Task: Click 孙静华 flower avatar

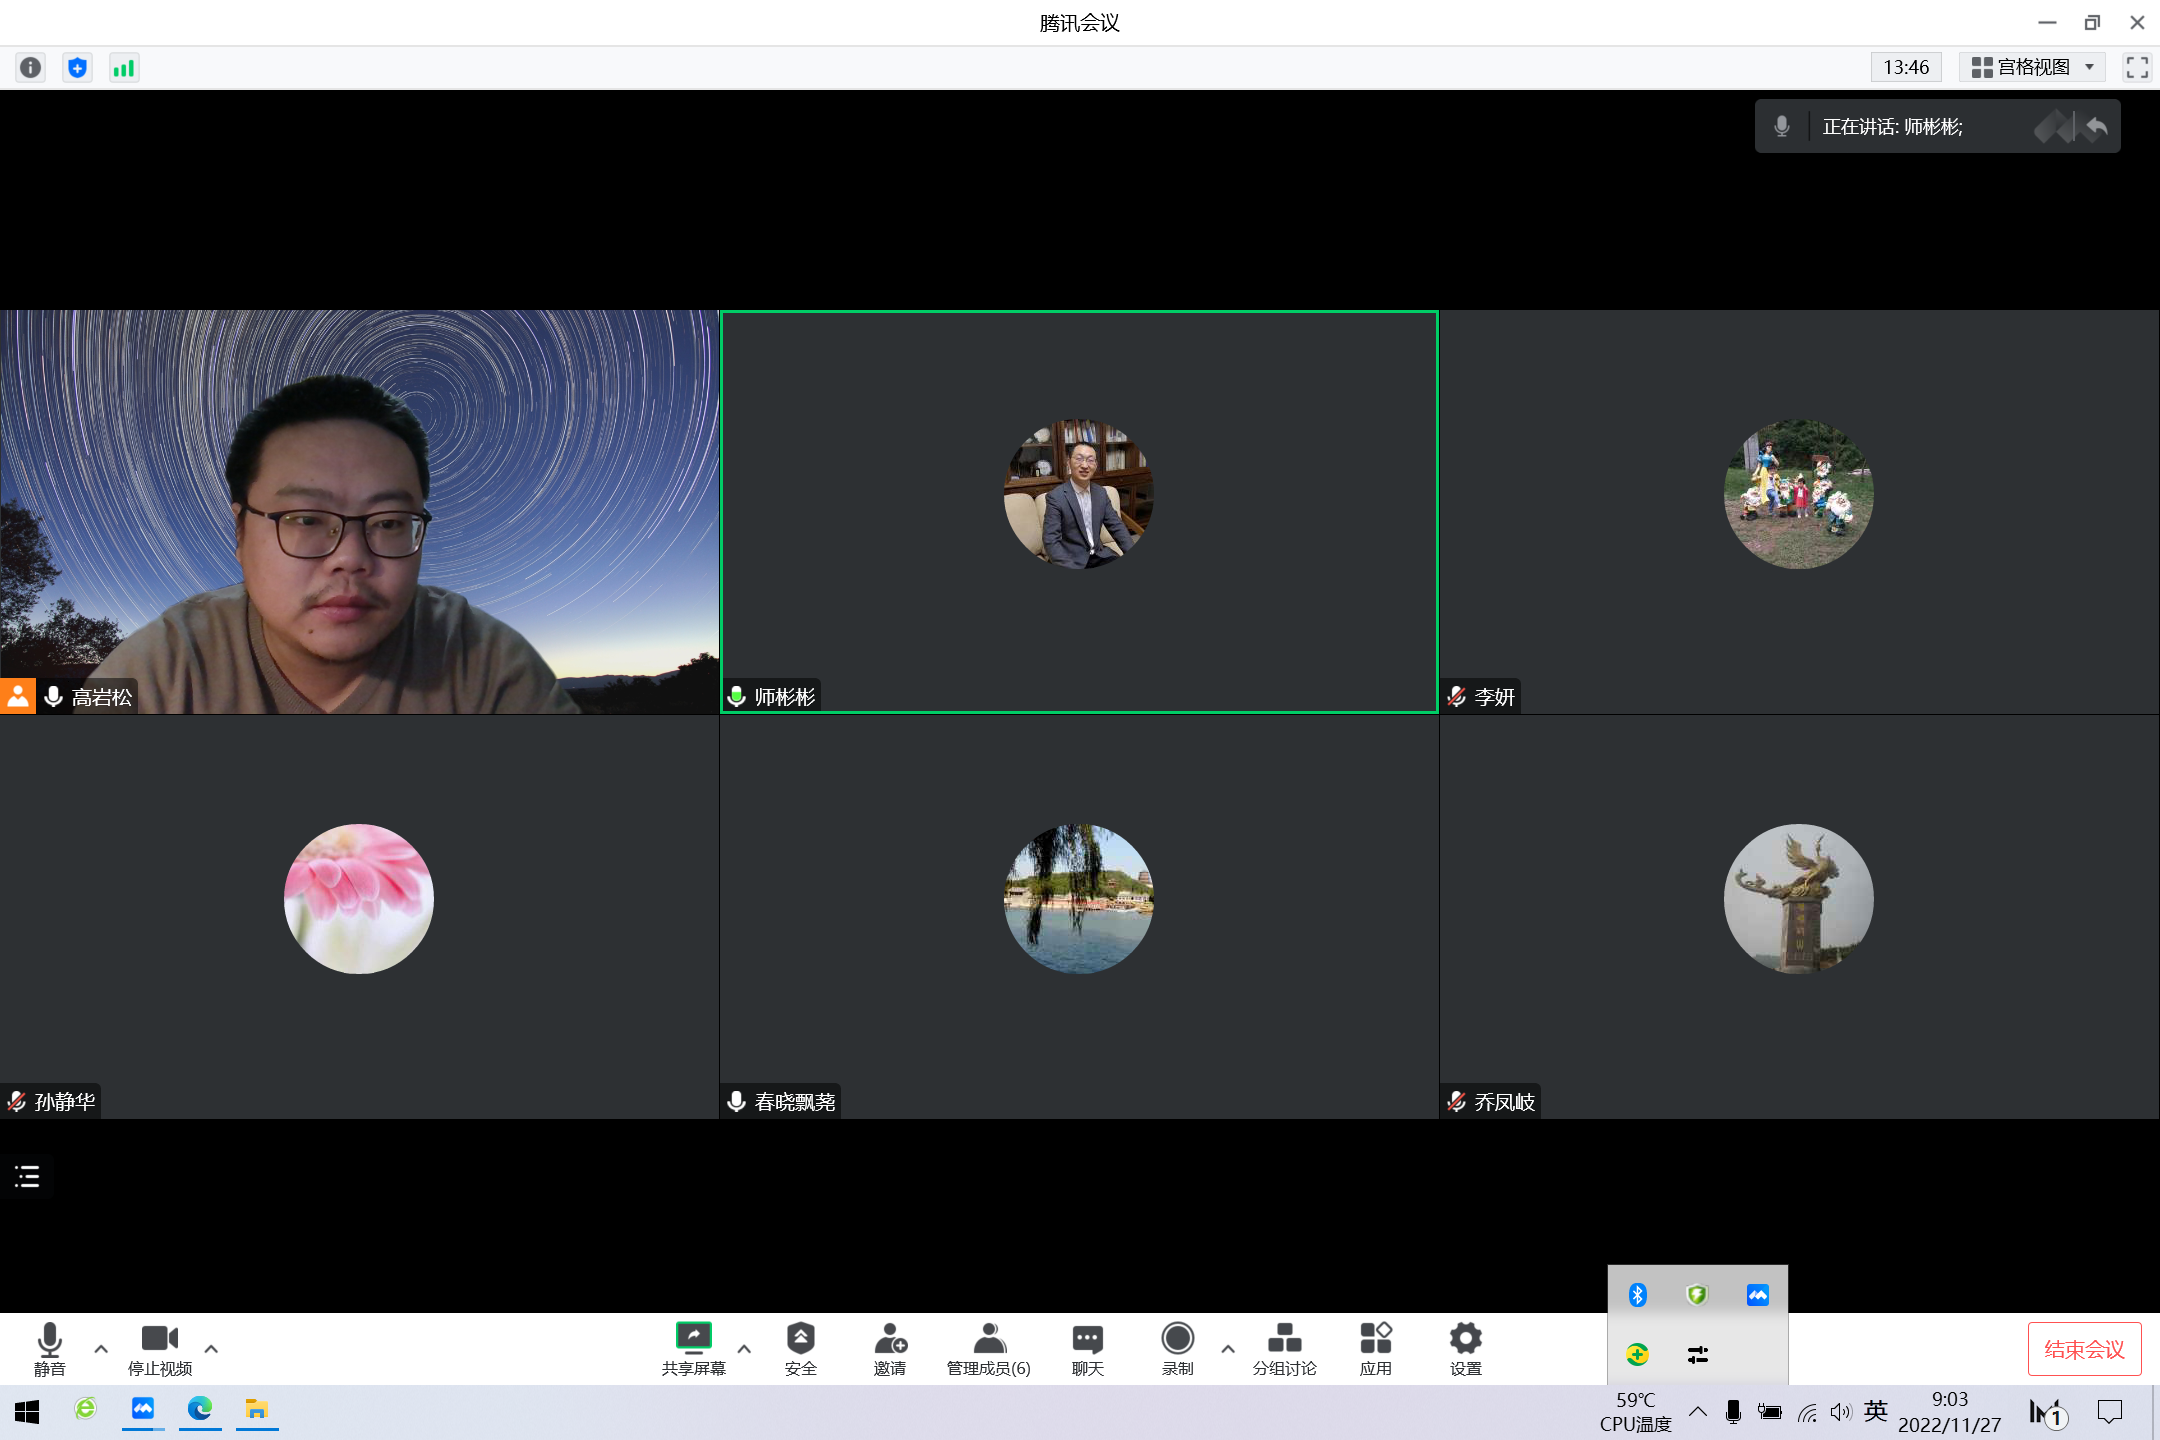Action: (x=359, y=898)
